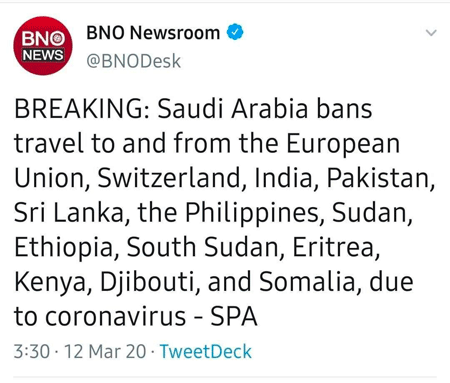450x383 pixels.
Task: Click the word coronavirus in tweet
Action: click(115, 316)
